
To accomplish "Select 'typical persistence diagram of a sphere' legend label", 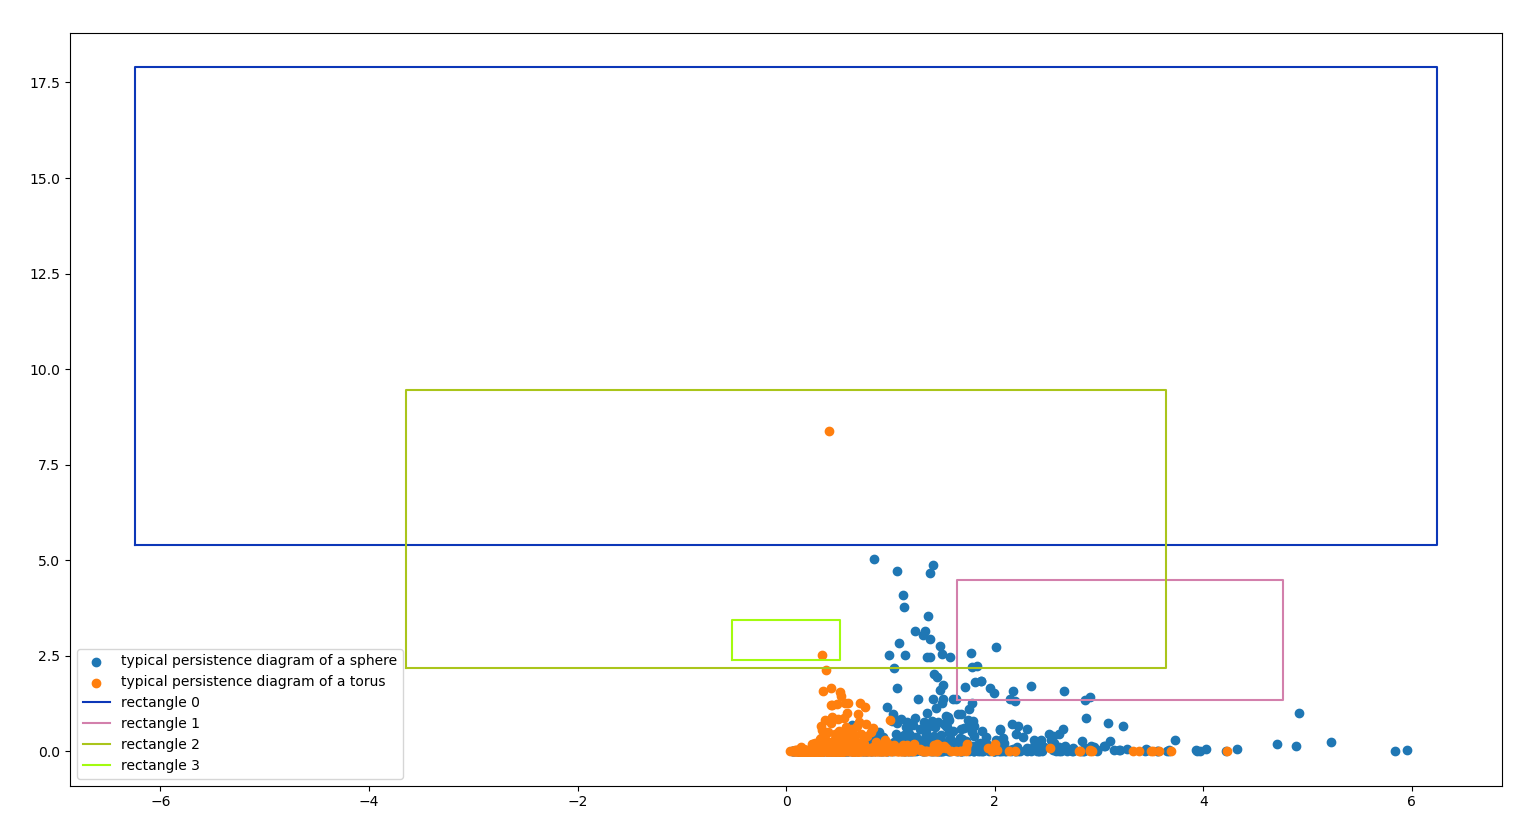I will [258, 661].
